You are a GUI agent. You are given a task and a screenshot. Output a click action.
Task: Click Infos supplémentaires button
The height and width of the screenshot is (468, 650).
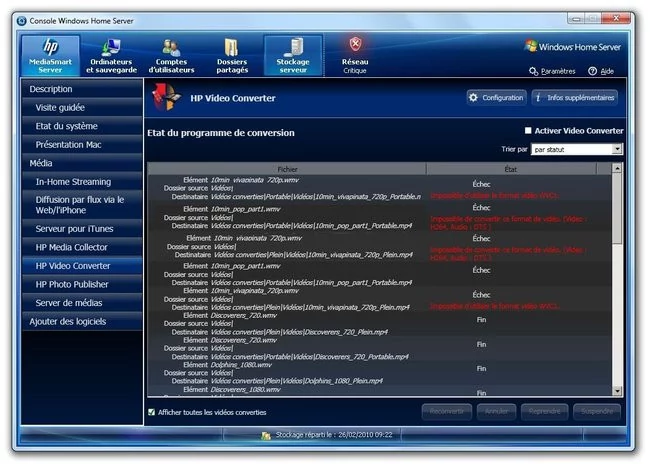point(575,98)
